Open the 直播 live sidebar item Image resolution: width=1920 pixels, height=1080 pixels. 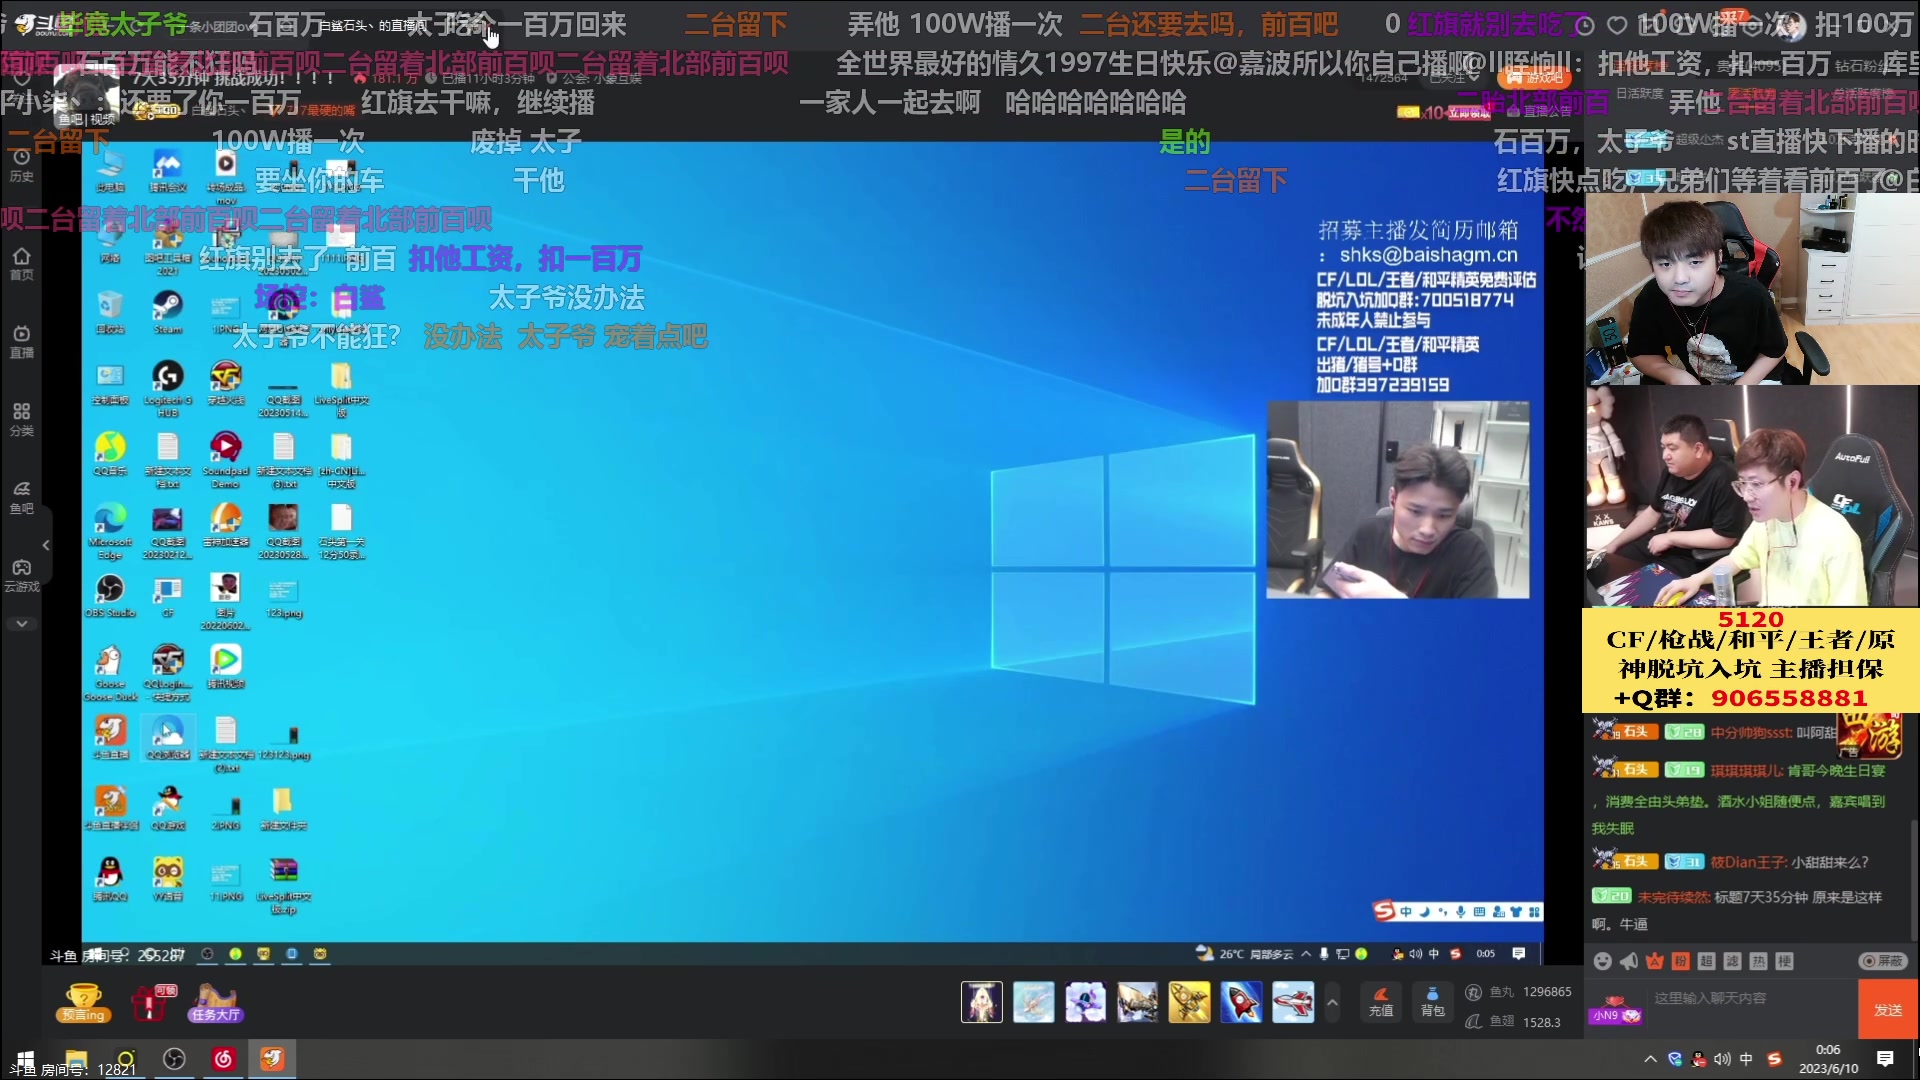click(22, 342)
